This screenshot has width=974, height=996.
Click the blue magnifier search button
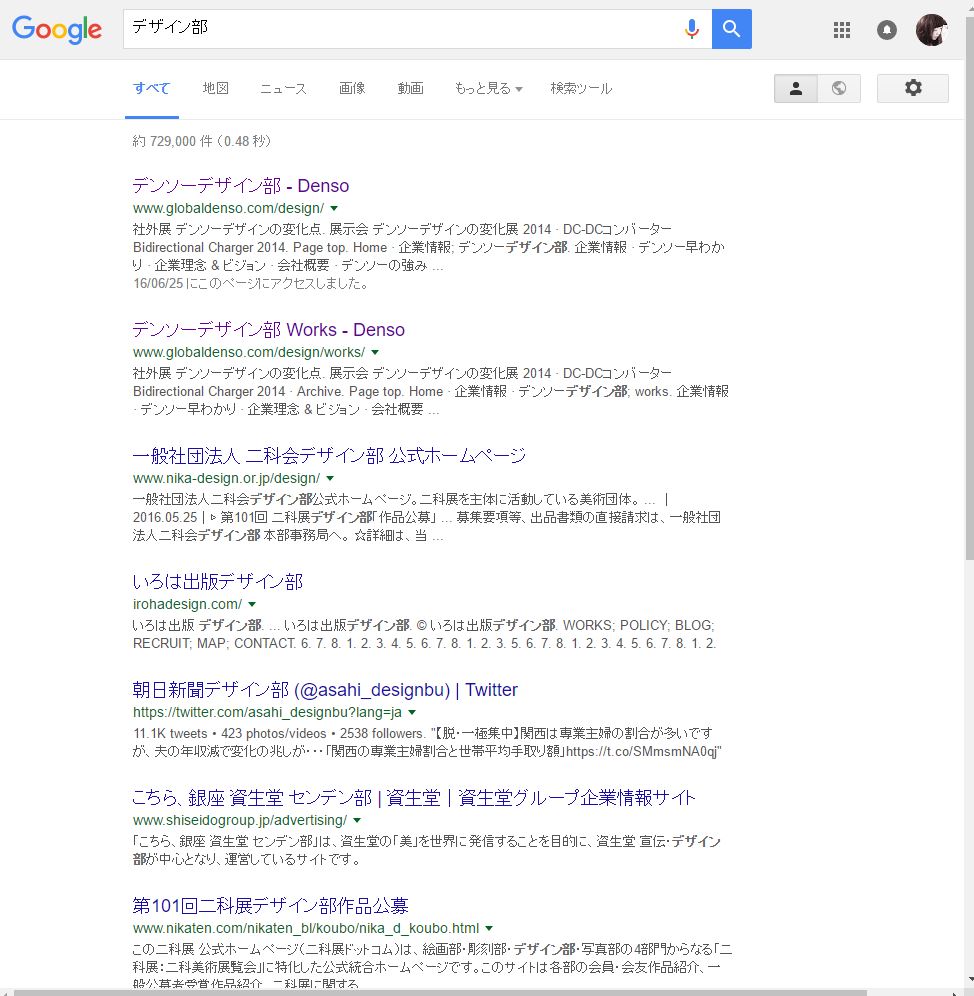click(x=731, y=29)
